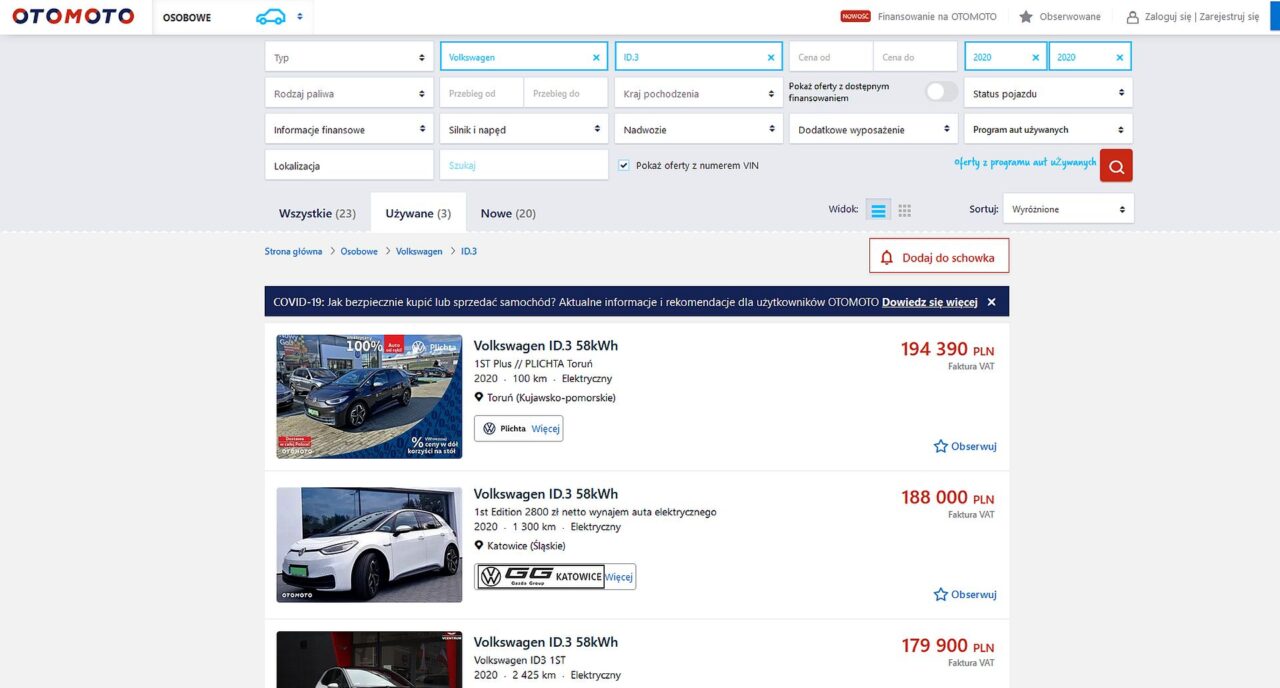Clear the ID.3 model filter
Viewport: 1280px width, 688px height.
(770, 58)
